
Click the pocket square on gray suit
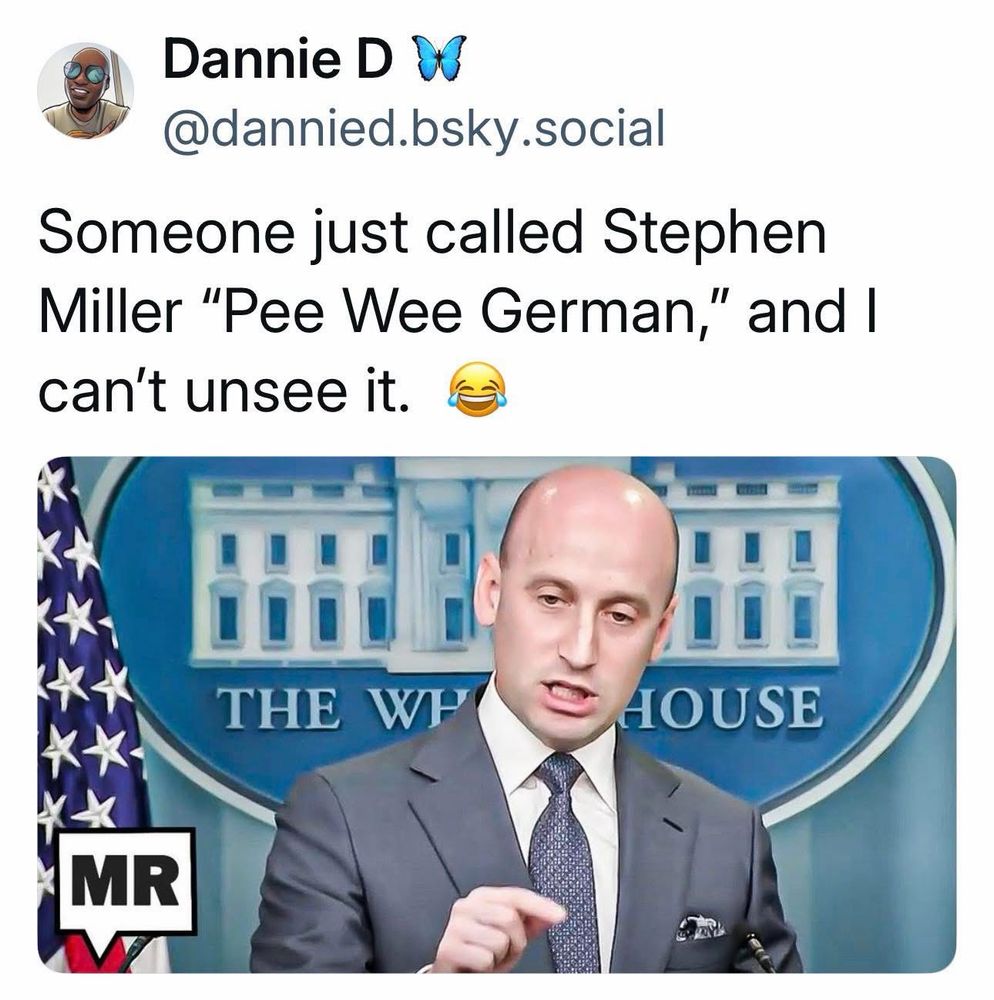click(700, 927)
